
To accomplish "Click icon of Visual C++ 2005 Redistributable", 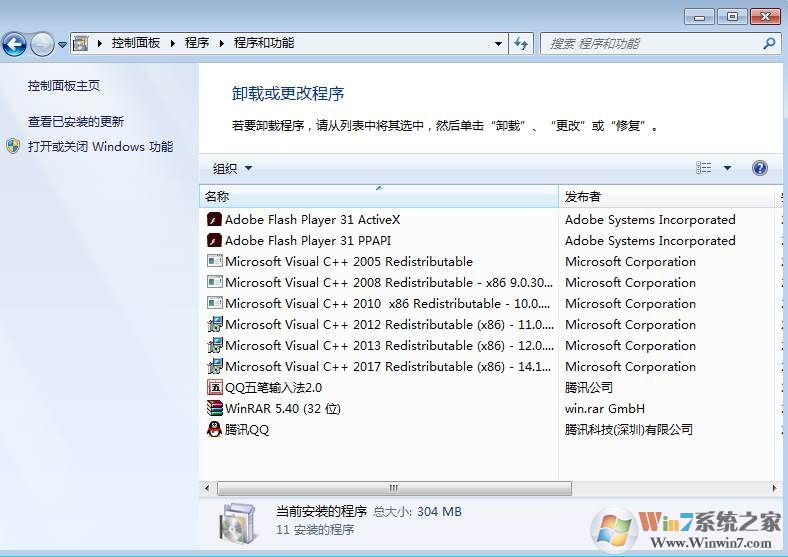I will [x=215, y=261].
